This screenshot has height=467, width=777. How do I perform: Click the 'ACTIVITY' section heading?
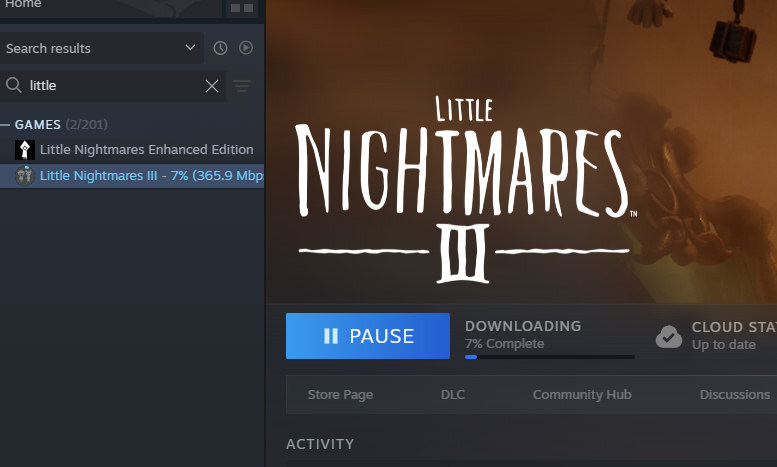(x=320, y=444)
